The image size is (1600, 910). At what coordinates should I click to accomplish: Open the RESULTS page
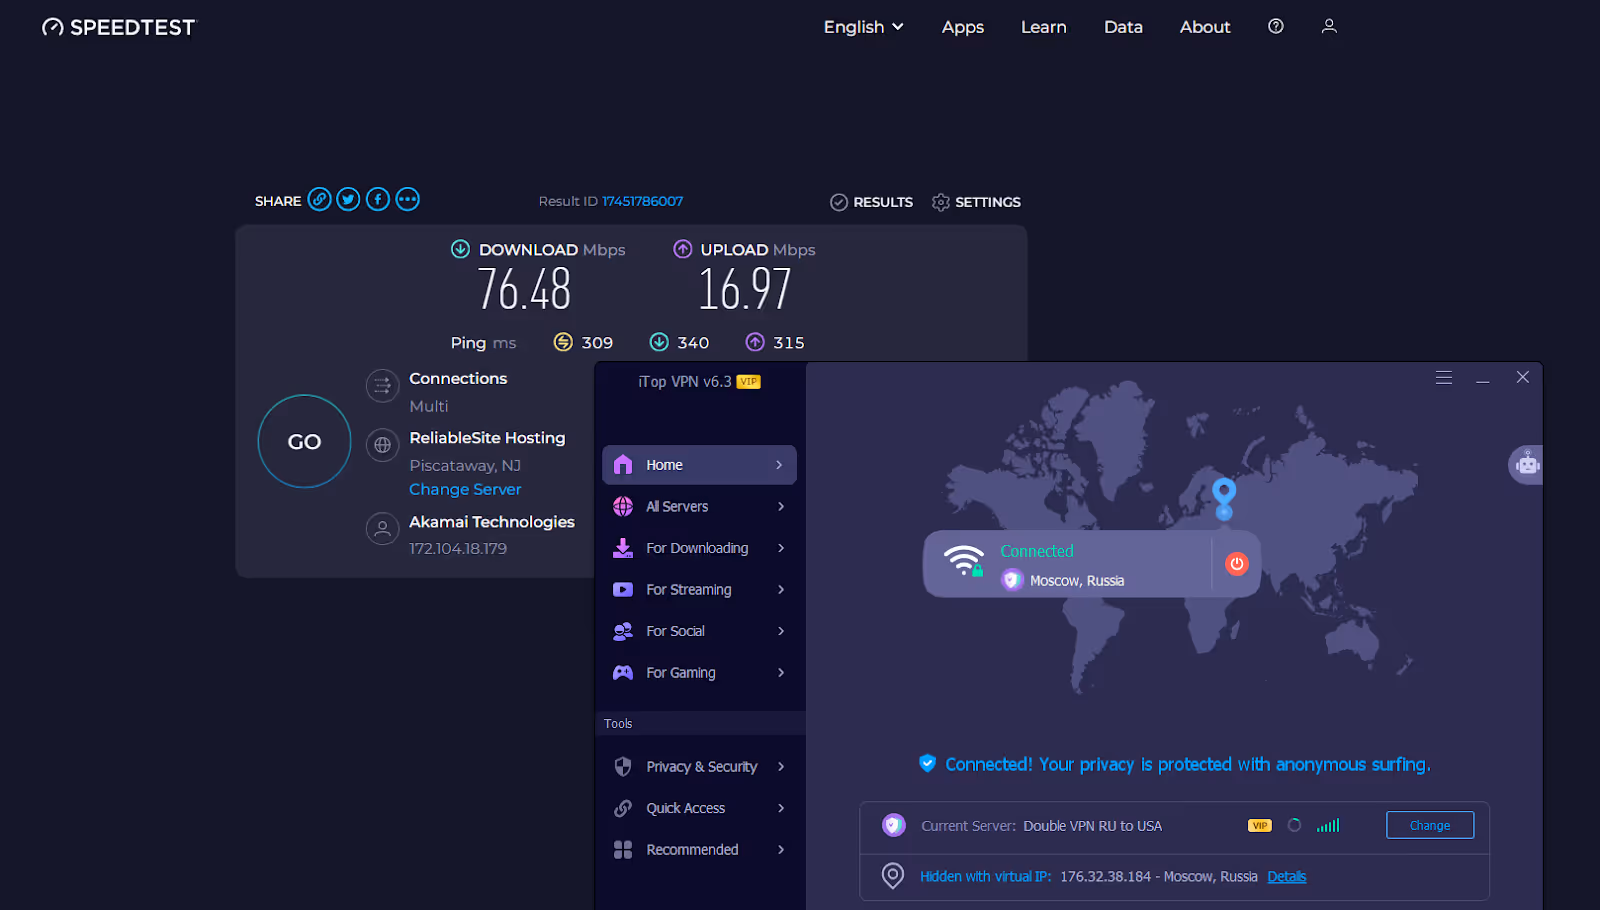(x=871, y=202)
